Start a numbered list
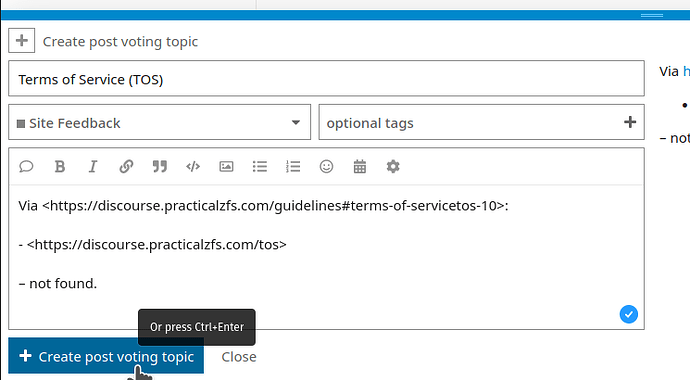690x380 pixels. pos(293,167)
